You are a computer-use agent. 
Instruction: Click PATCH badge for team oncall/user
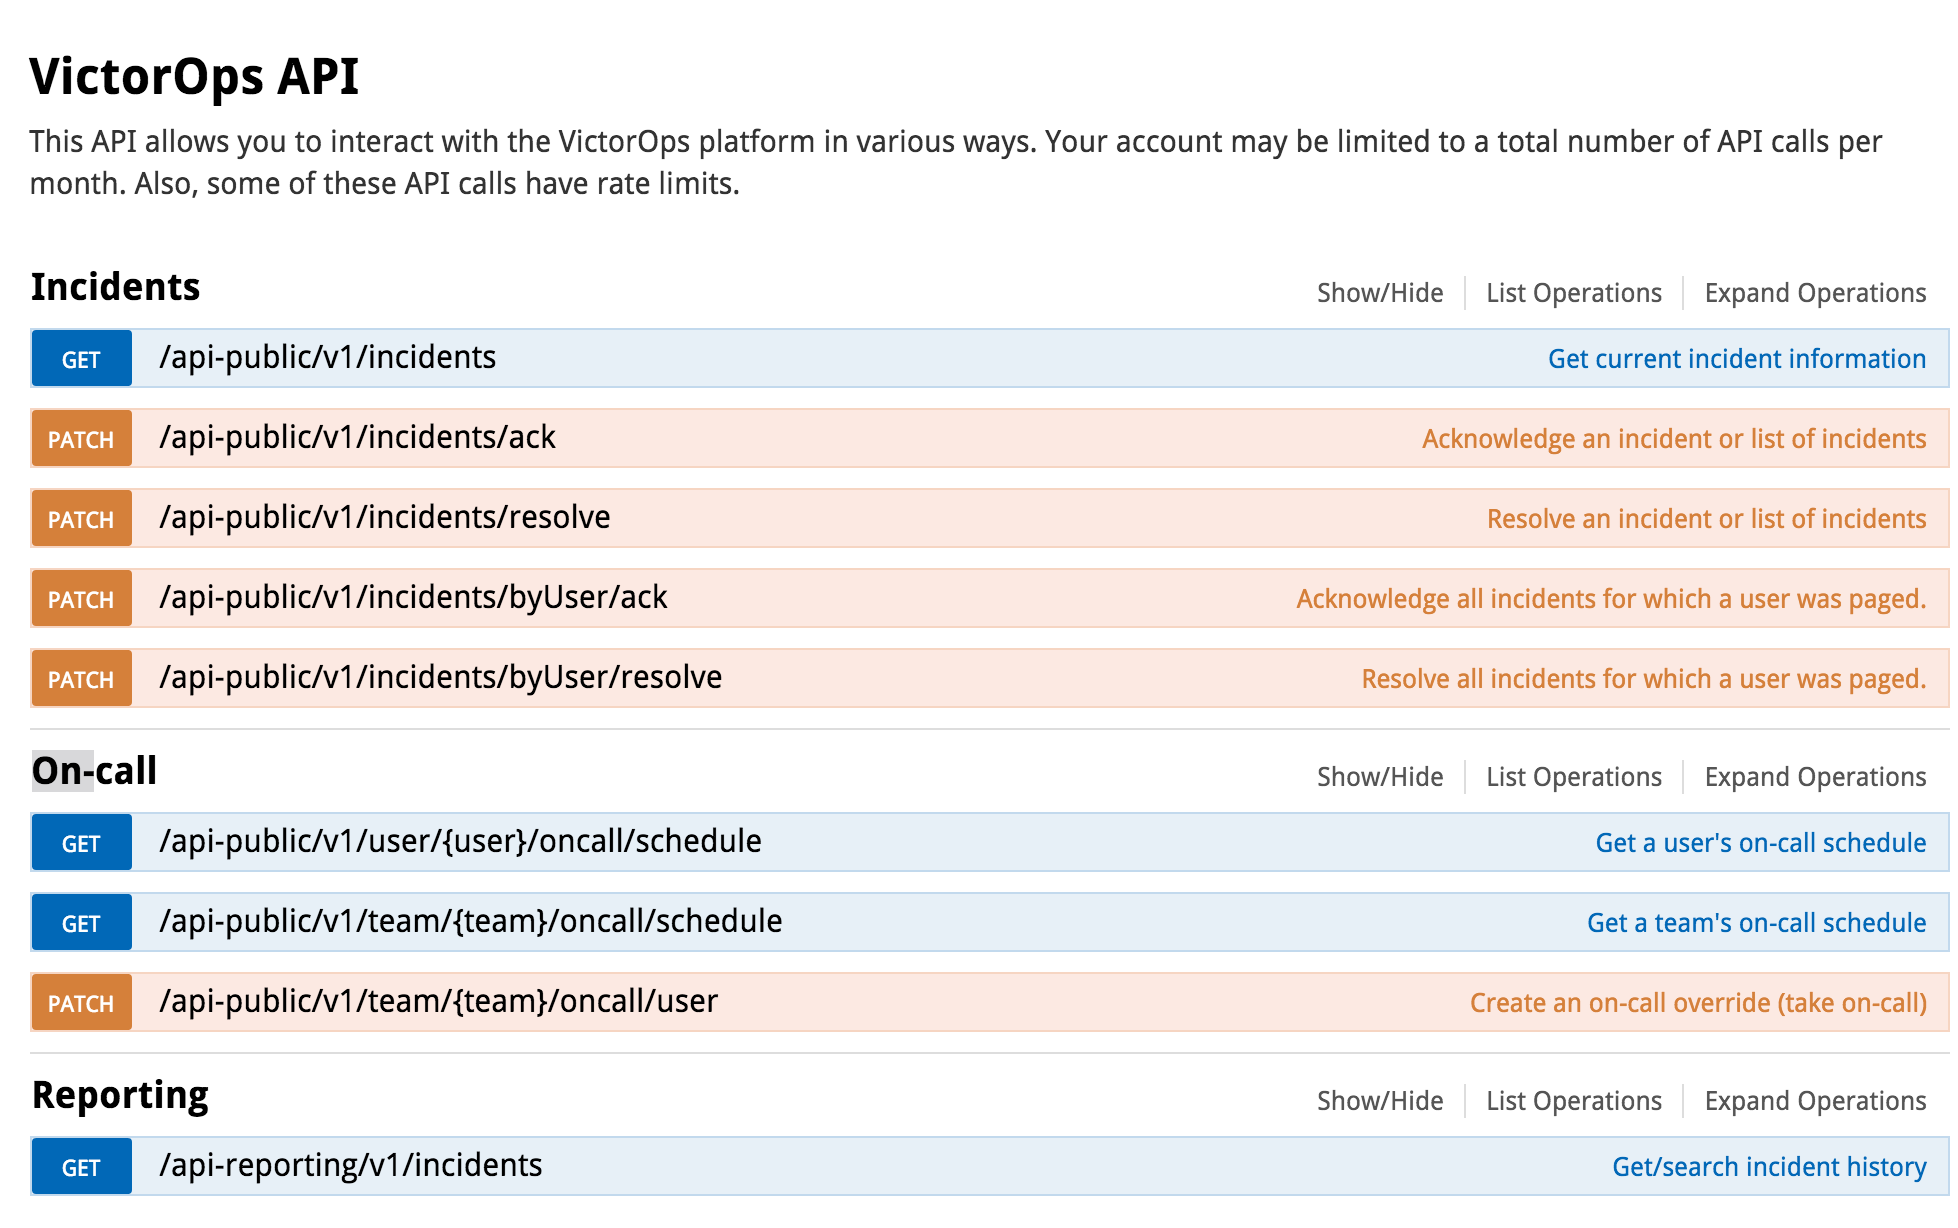coord(81,1003)
